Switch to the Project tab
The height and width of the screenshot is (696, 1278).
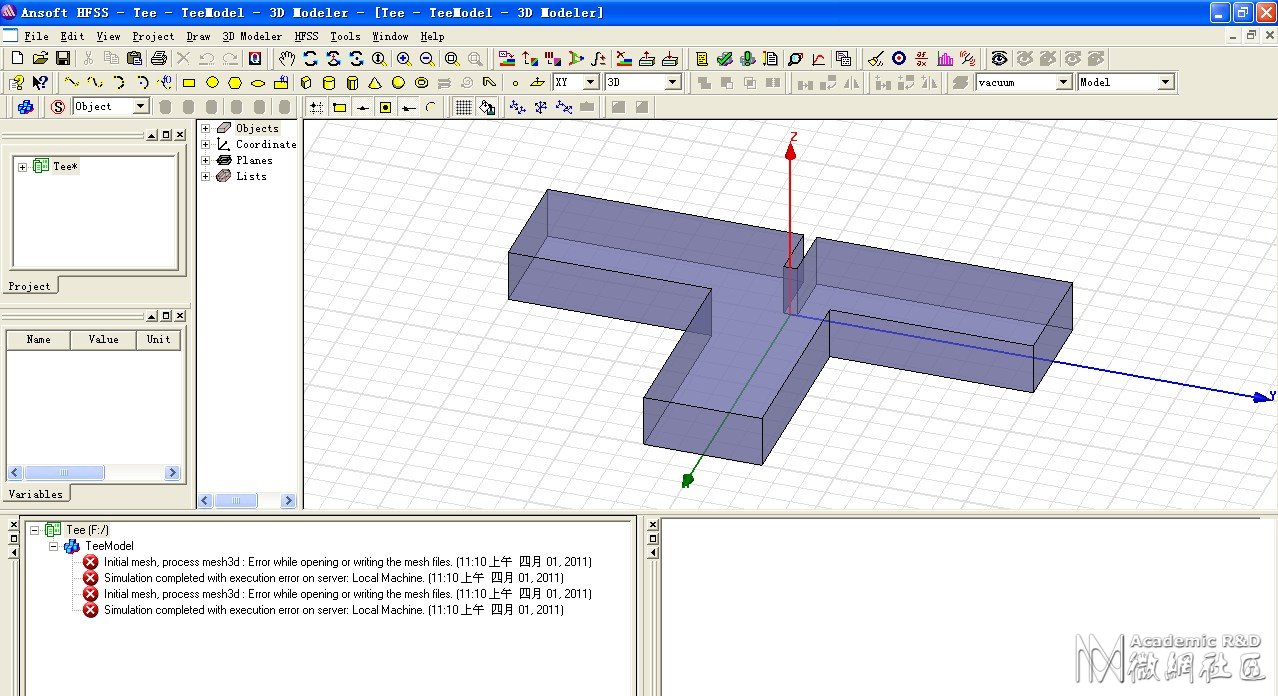29,286
